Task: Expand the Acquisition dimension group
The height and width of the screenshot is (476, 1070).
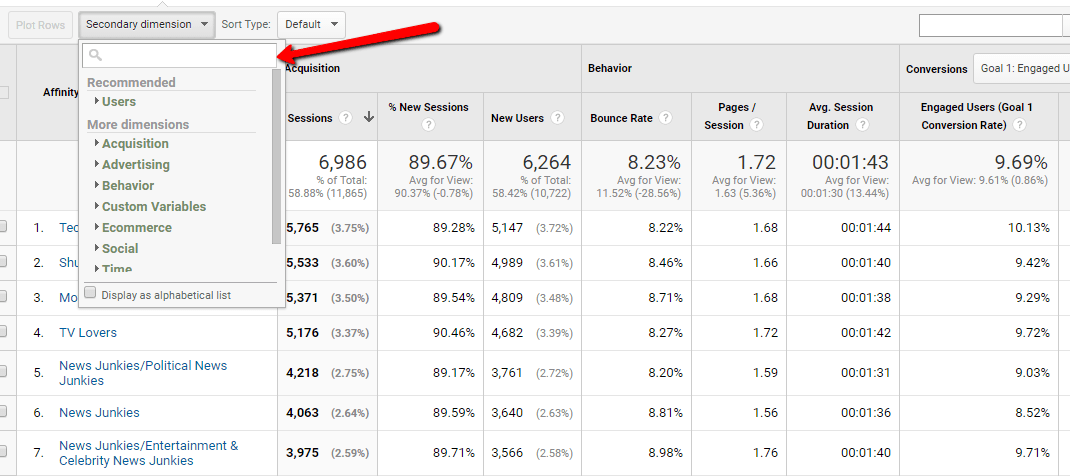Action: [134, 144]
